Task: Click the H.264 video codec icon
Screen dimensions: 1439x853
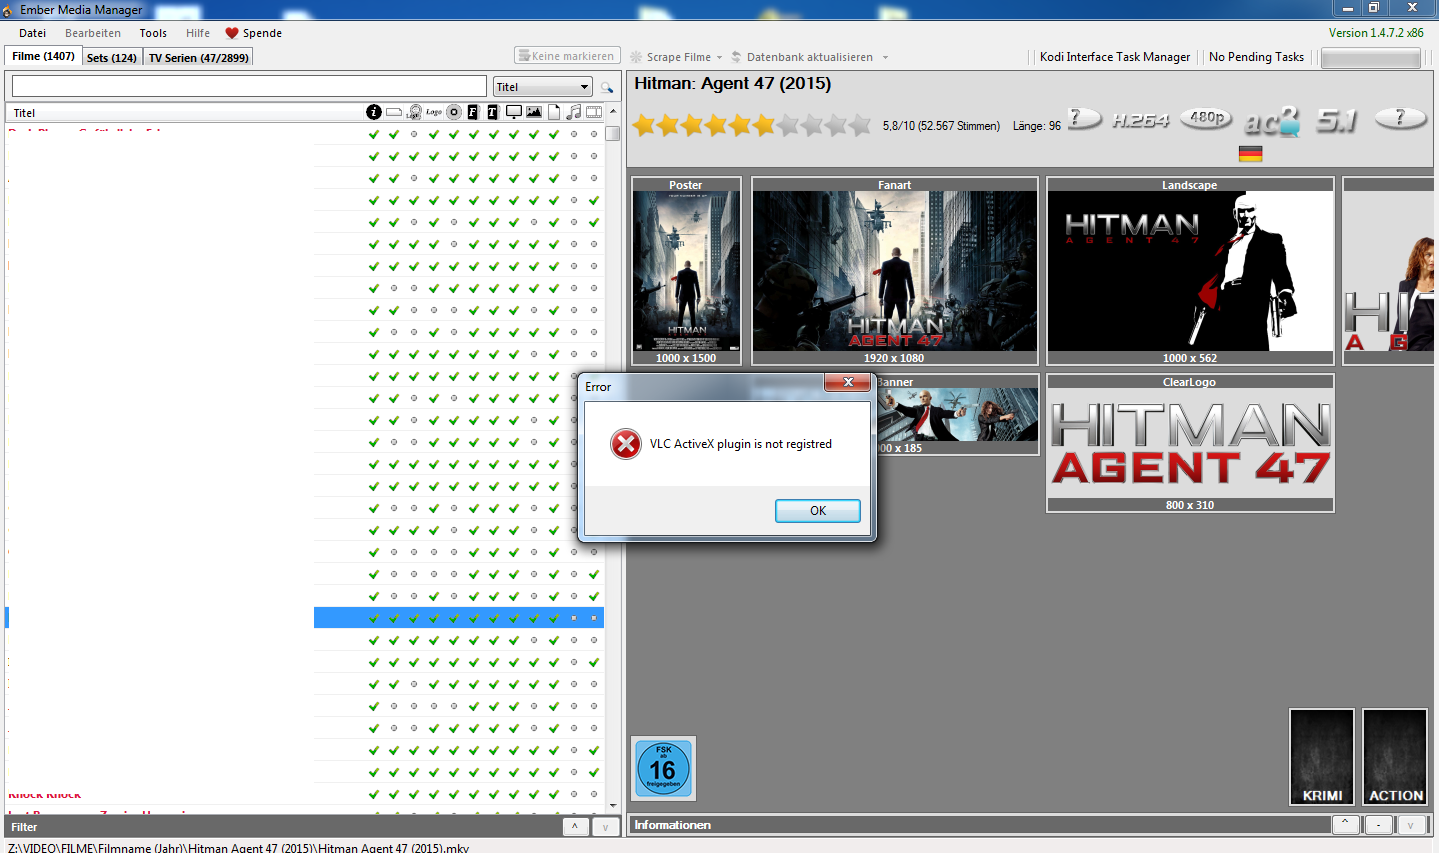Action: pyautogui.click(x=1140, y=120)
